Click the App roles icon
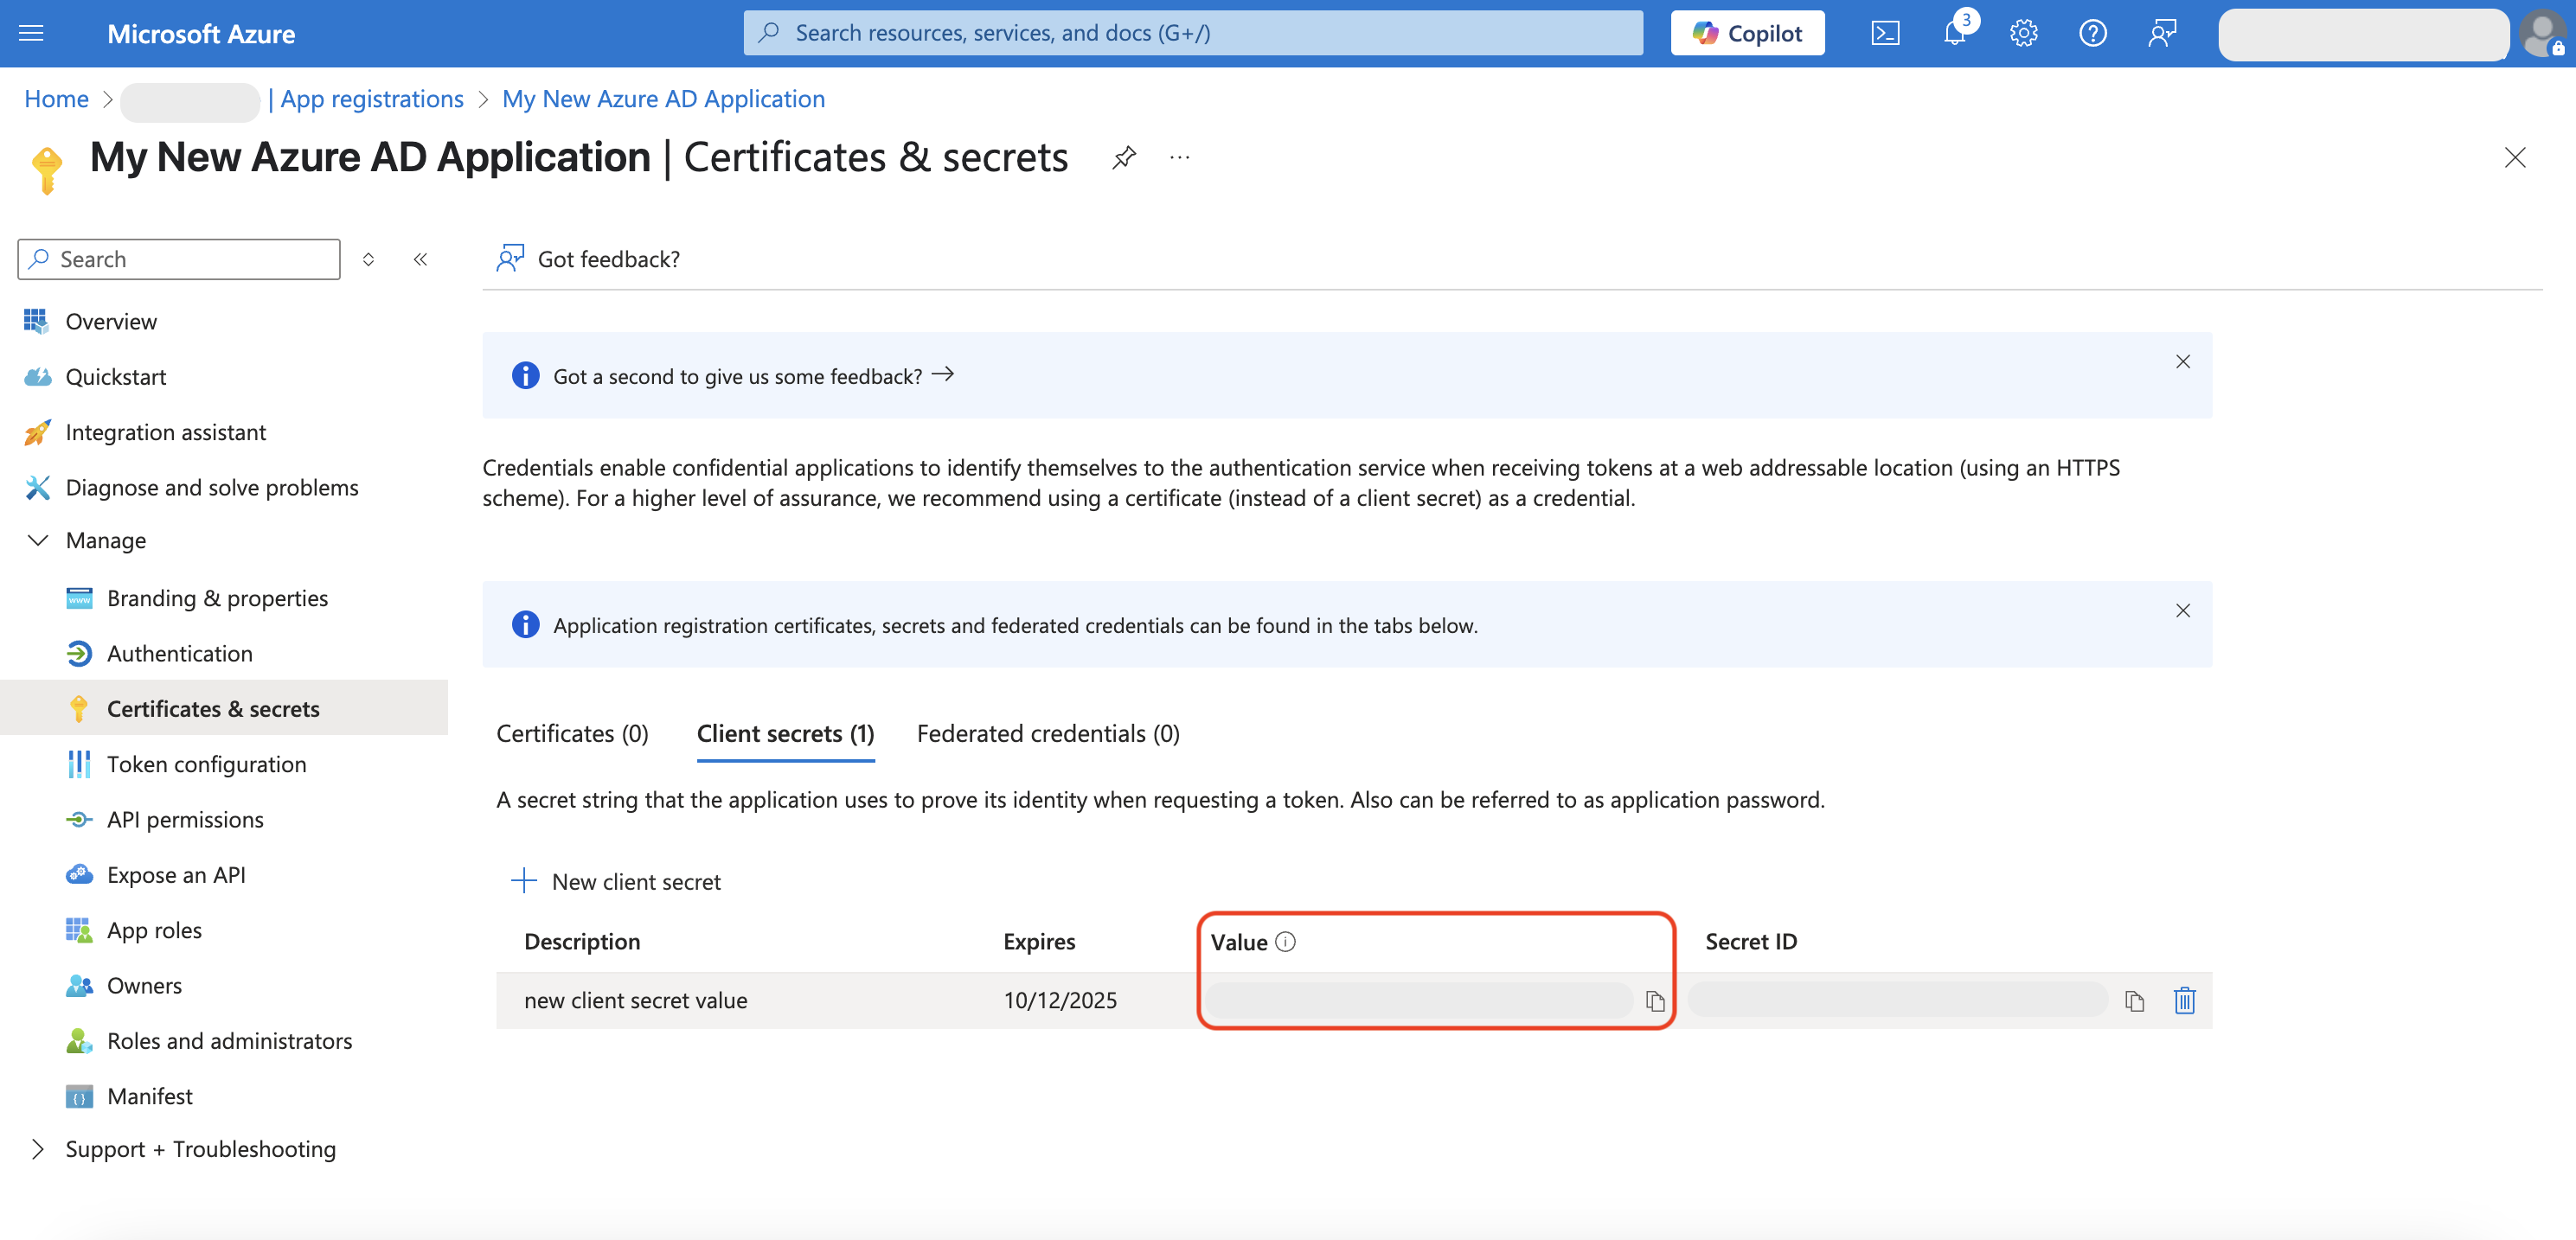The height and width of the screenshot is (1240, 2576). click(x=79, y=930)
